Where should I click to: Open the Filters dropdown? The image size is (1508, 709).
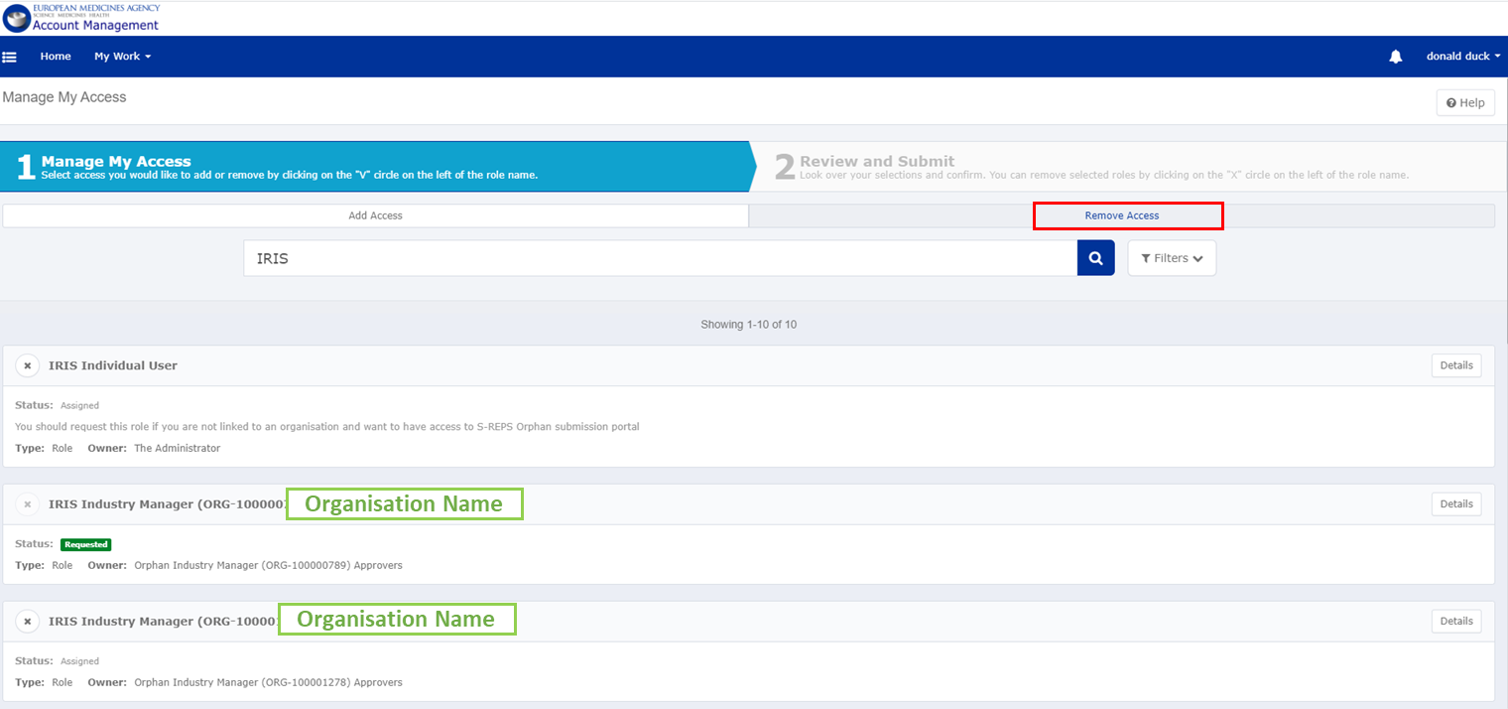(1171, 257)
